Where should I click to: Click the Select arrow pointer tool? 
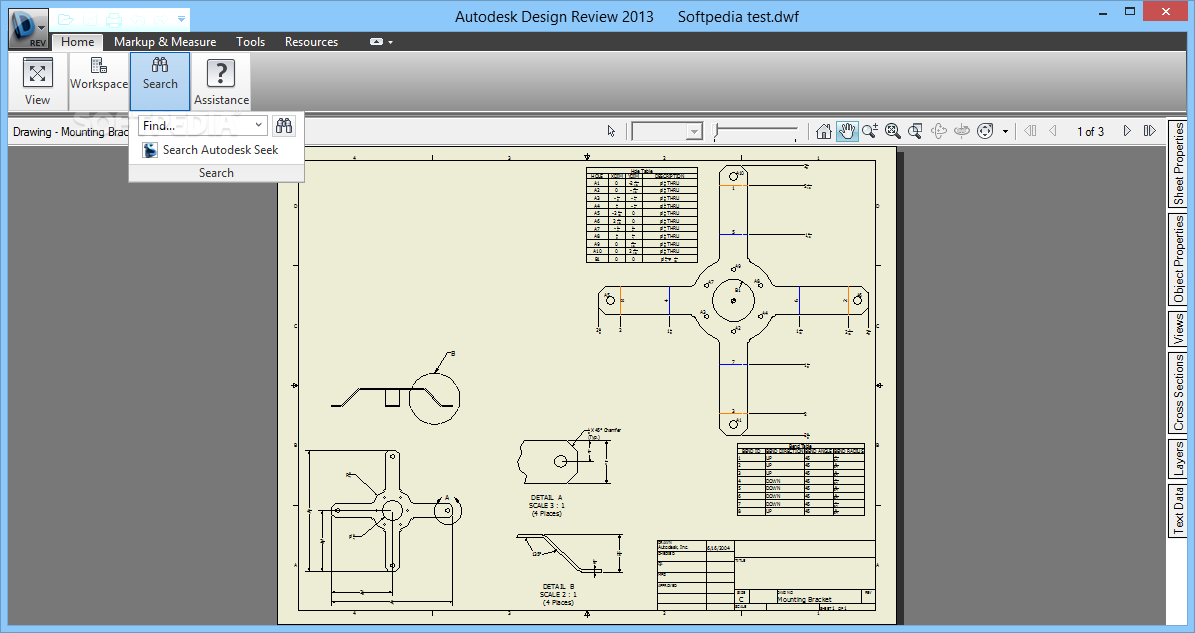pyautogui.click(x=611, y=131)
